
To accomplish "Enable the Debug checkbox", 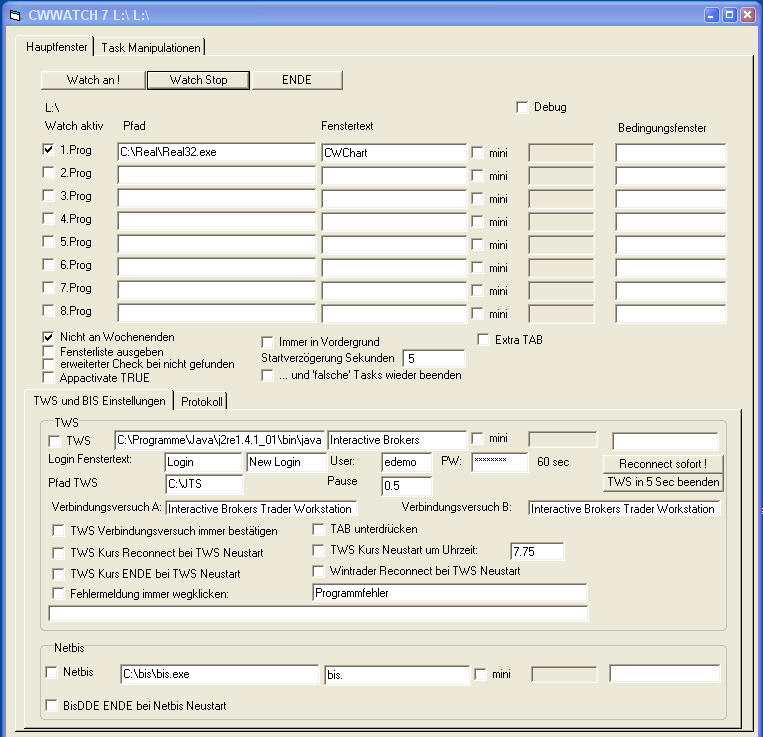I will click(x=522, y=107).
